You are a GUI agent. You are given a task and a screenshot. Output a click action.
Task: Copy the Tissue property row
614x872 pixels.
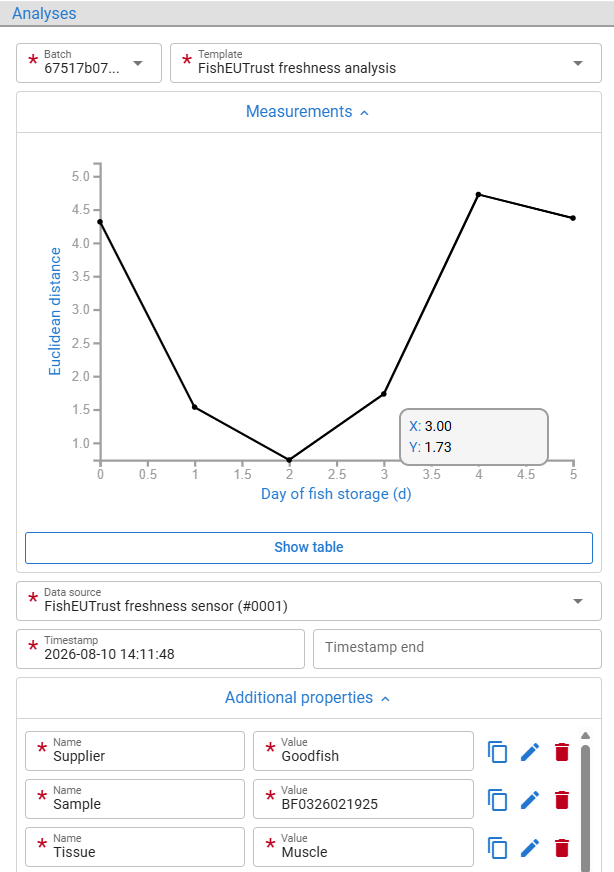point(497,848)
